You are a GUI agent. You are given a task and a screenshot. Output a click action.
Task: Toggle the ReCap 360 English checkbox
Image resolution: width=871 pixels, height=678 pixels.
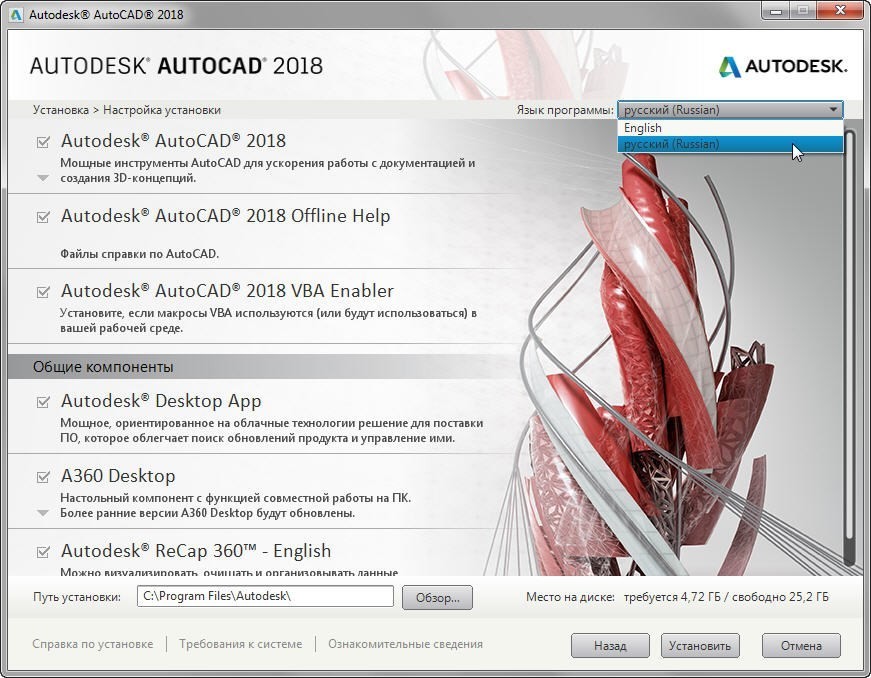pyautogui.click(x=43, y=551)
